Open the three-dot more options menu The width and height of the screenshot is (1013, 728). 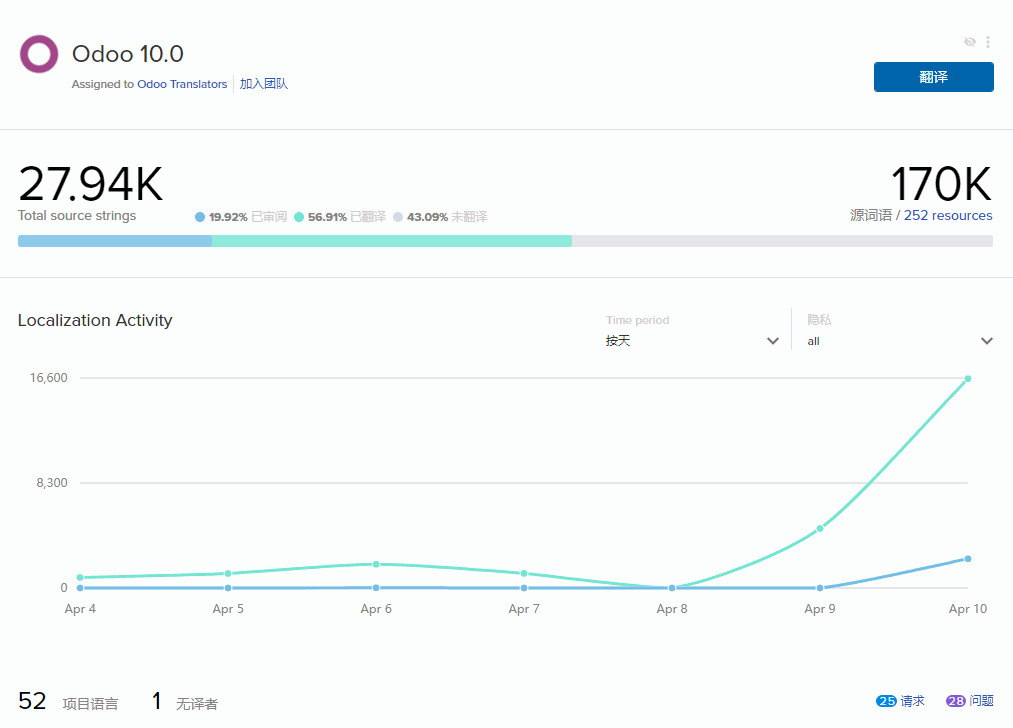pos(988,42)
